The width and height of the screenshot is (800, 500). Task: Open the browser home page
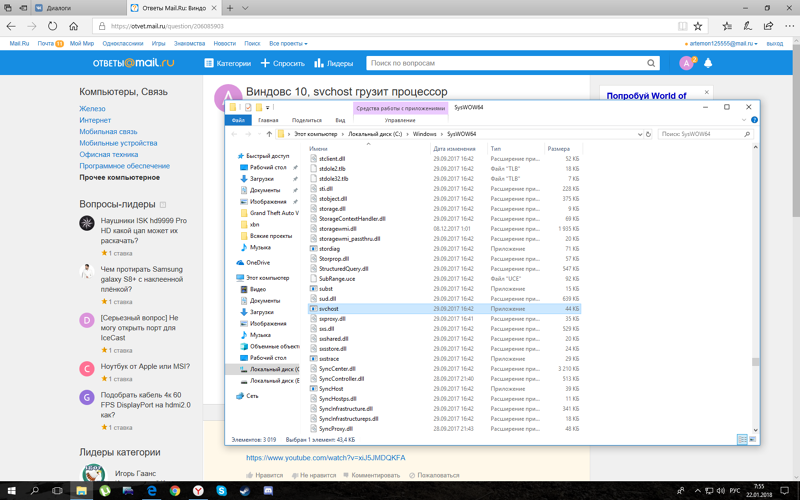pos(74,26)
